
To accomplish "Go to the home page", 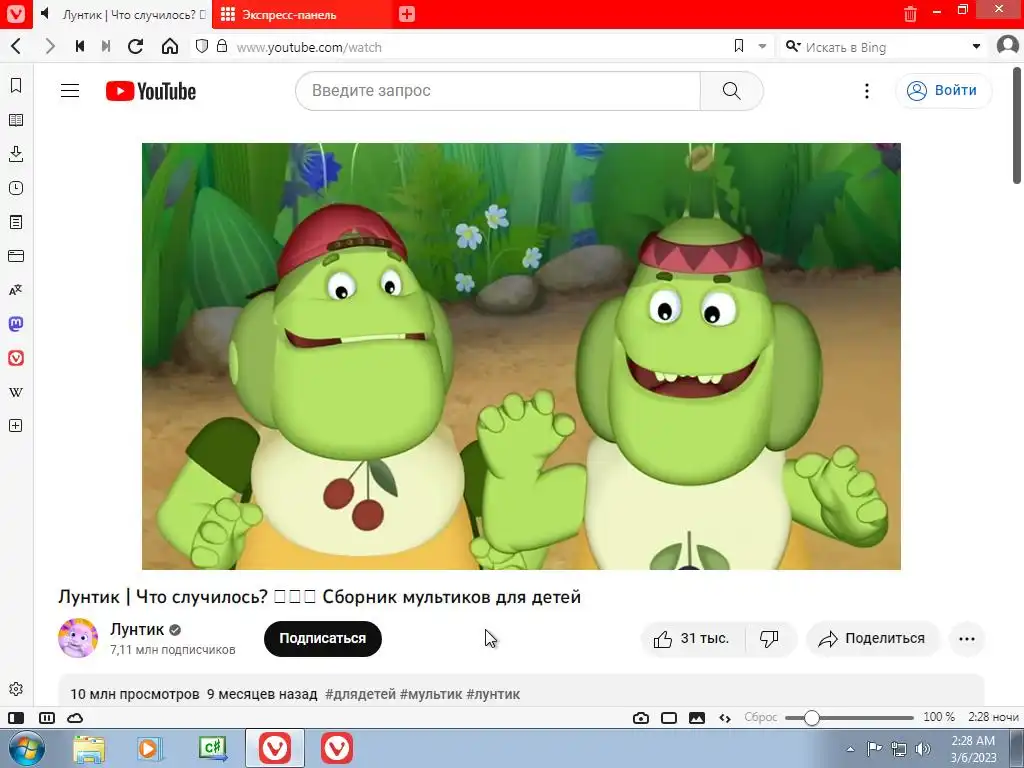I will click(x=170, y=46).
